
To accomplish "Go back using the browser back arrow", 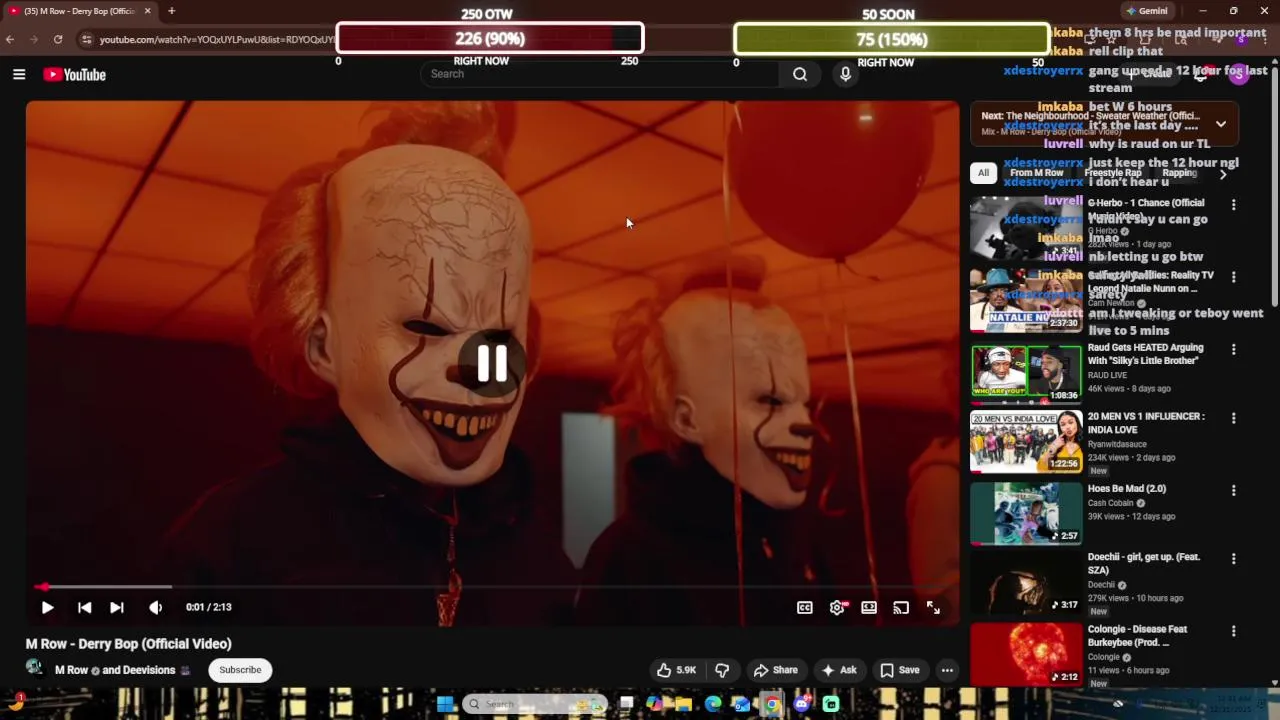I will pos(10,39).
